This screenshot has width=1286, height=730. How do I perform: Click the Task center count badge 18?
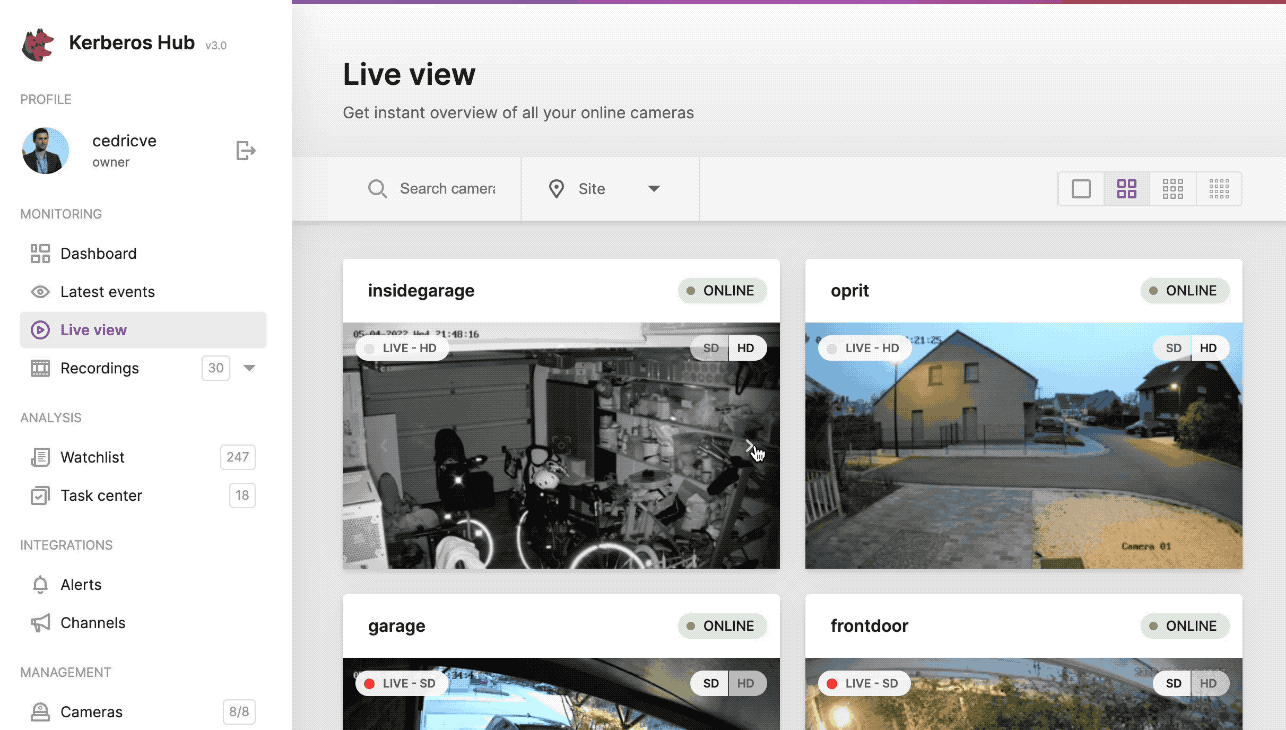click(x=241, y=495)
